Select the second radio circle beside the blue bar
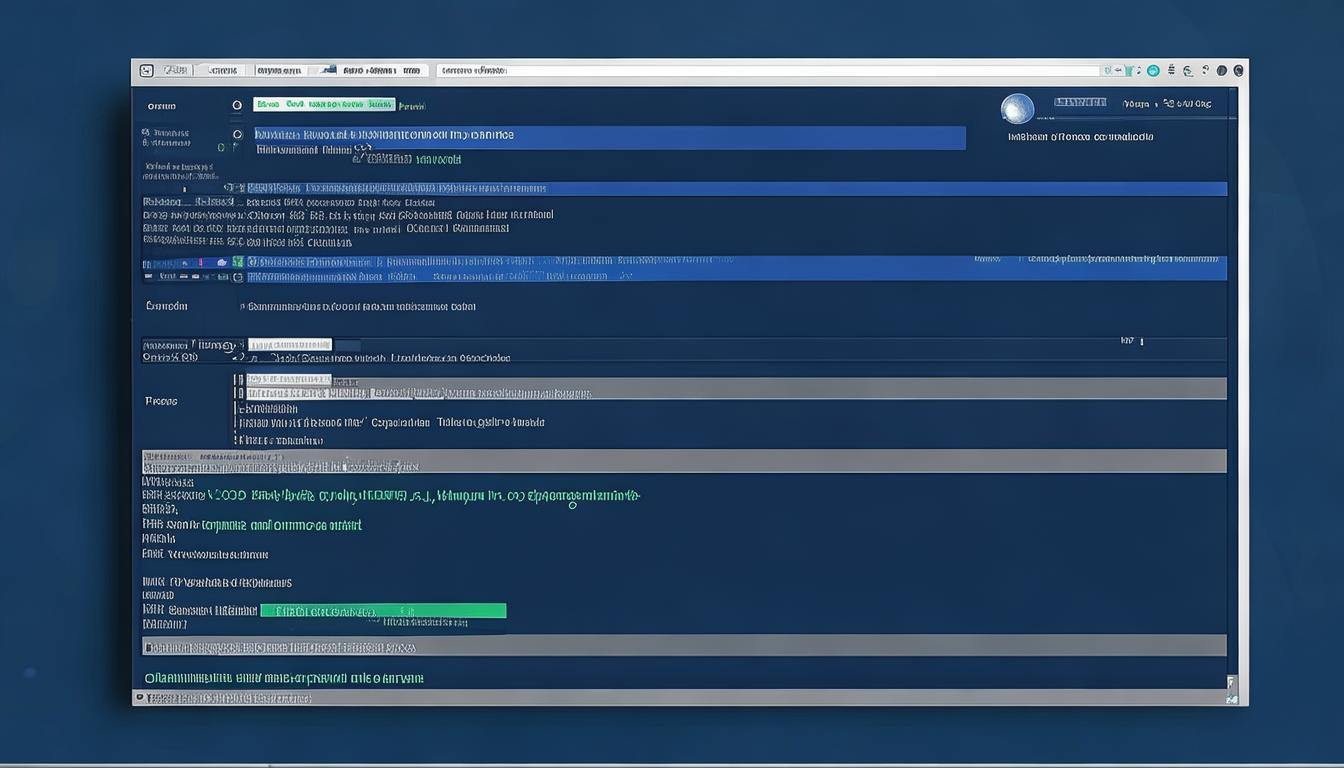This screenshot has width=1344, height=768. coord(237,134)
